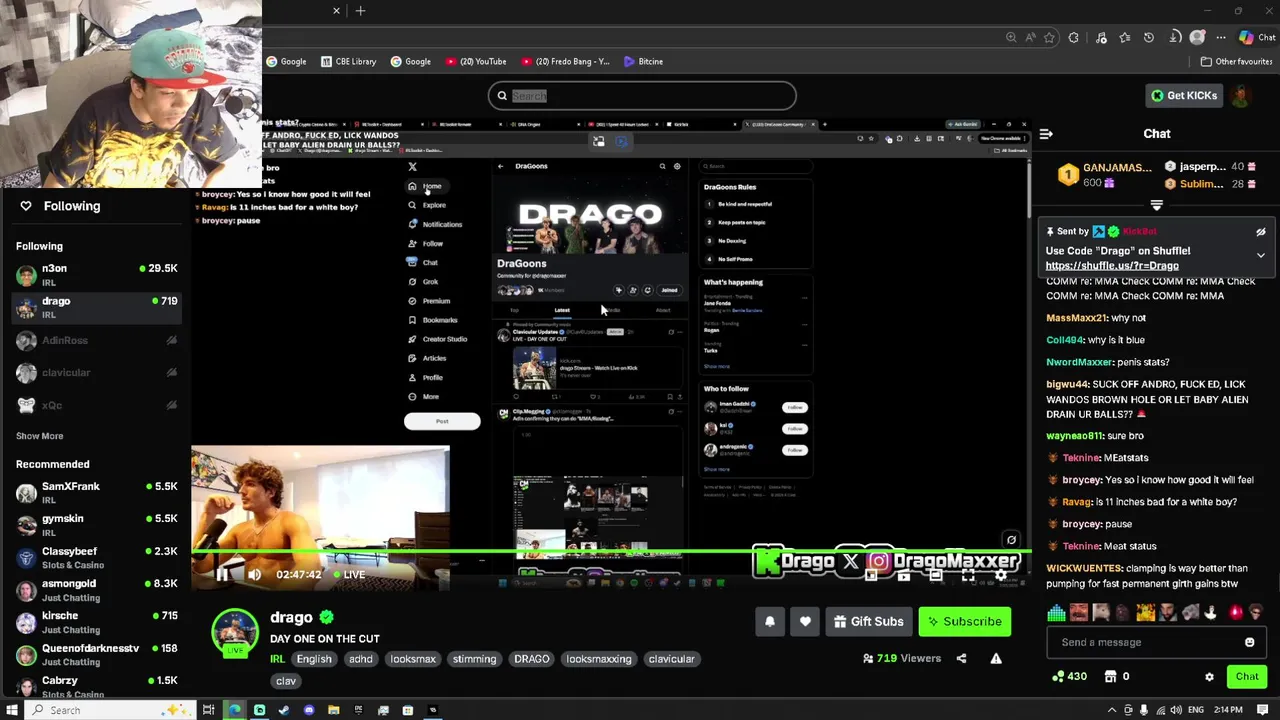Screen dimensions: 1280x720
Task: Click the Windows taskbar search box
Action: pyautogui.click(x=108, y=710)
